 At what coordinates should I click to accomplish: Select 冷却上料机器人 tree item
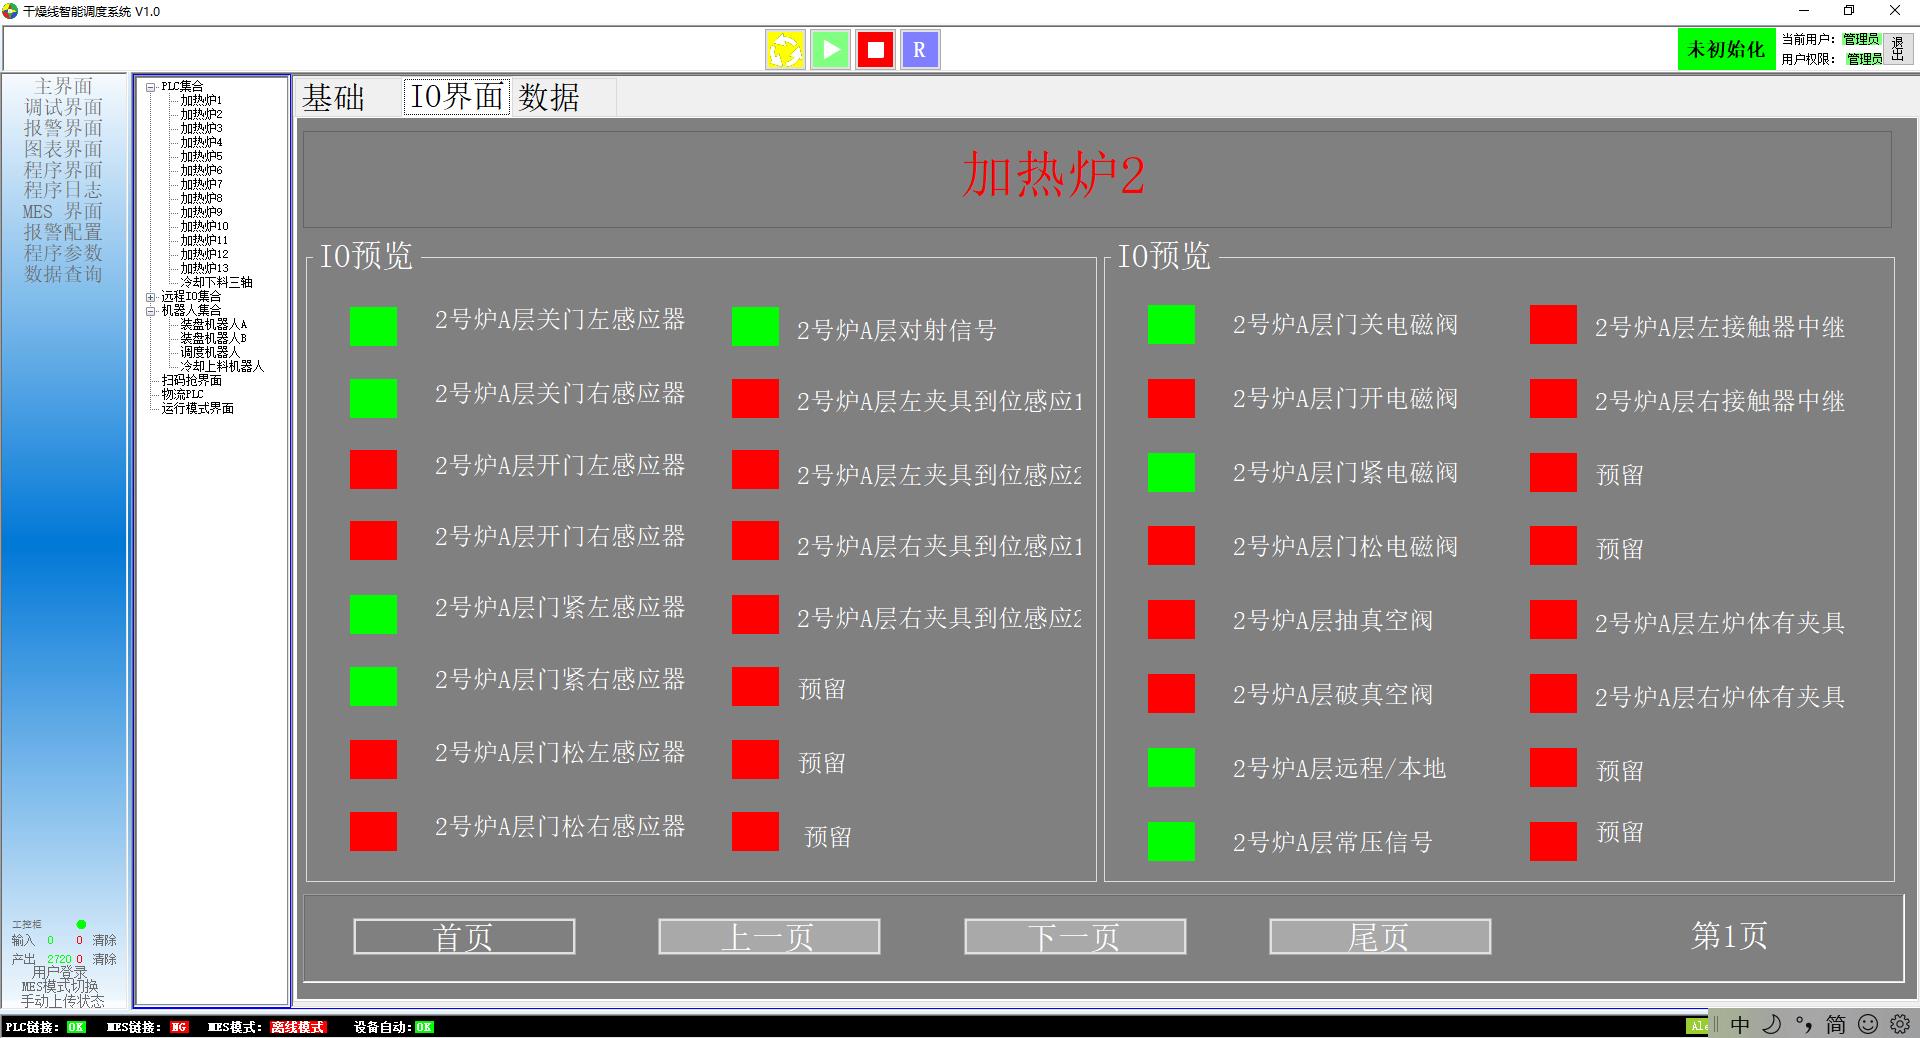pyautogui.click(x=222, y=367)
